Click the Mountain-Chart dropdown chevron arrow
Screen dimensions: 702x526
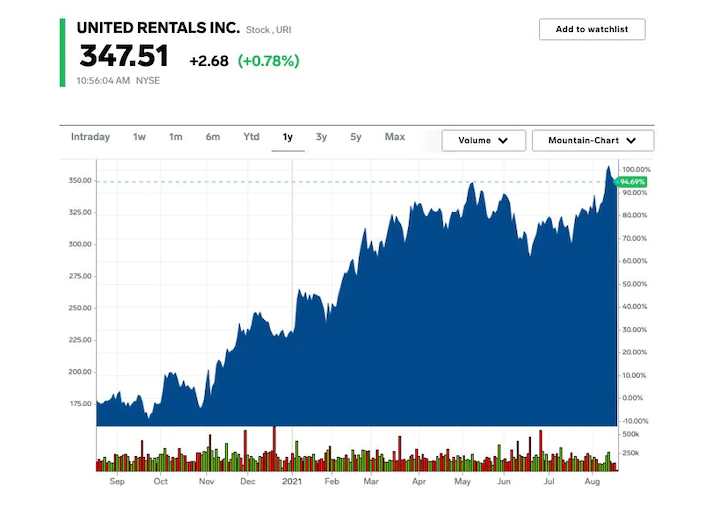coord(631,141)
